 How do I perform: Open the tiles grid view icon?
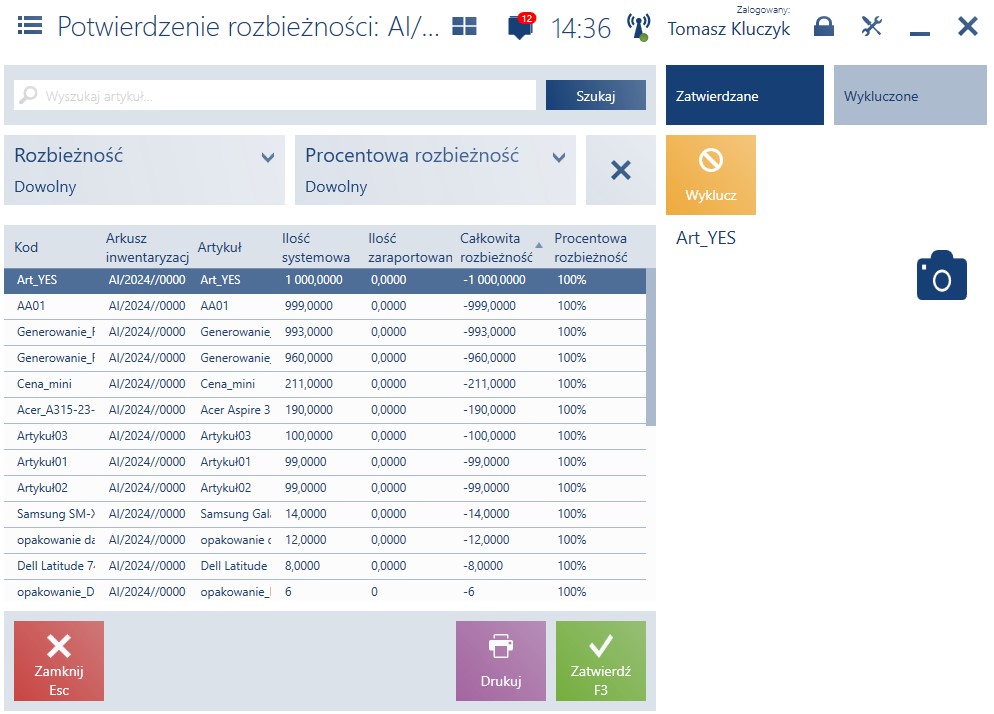coord(464,26)
